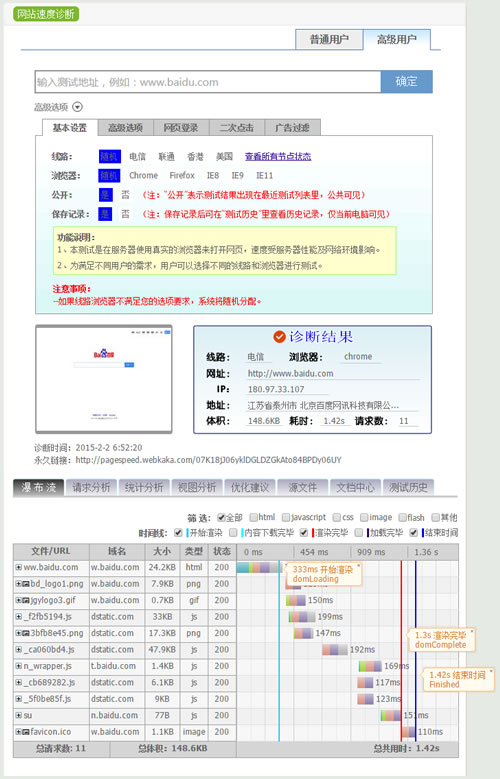
Task: Expand the _f2fb5194.js request row
Action: point(18,617)
